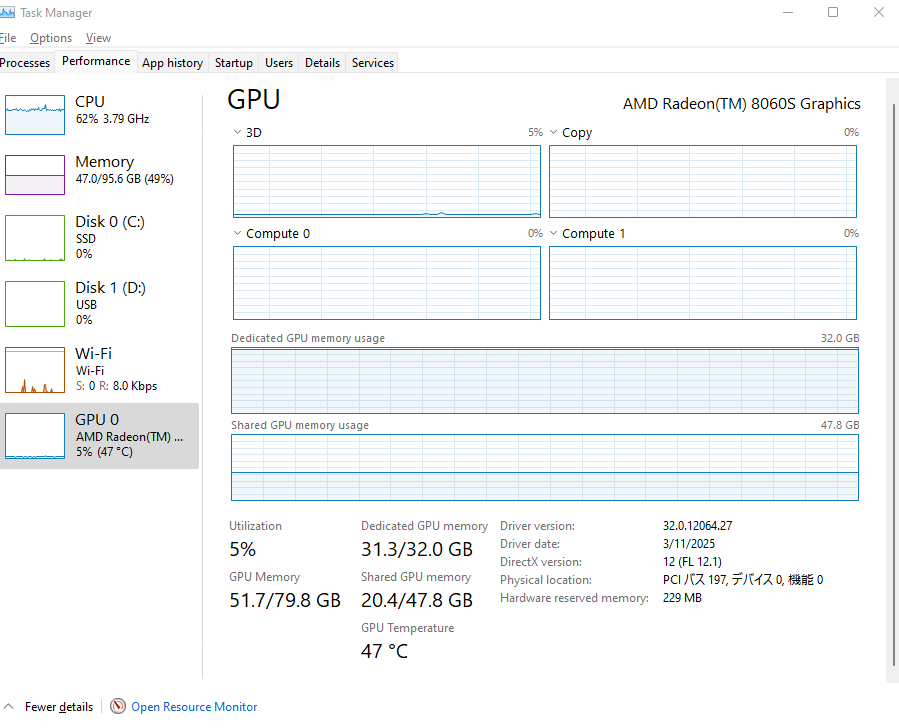The width and height of the screenshot is (899, 728).
Task: Select the CPU usage graph thumbnail
Action: [x=35, y=115]
